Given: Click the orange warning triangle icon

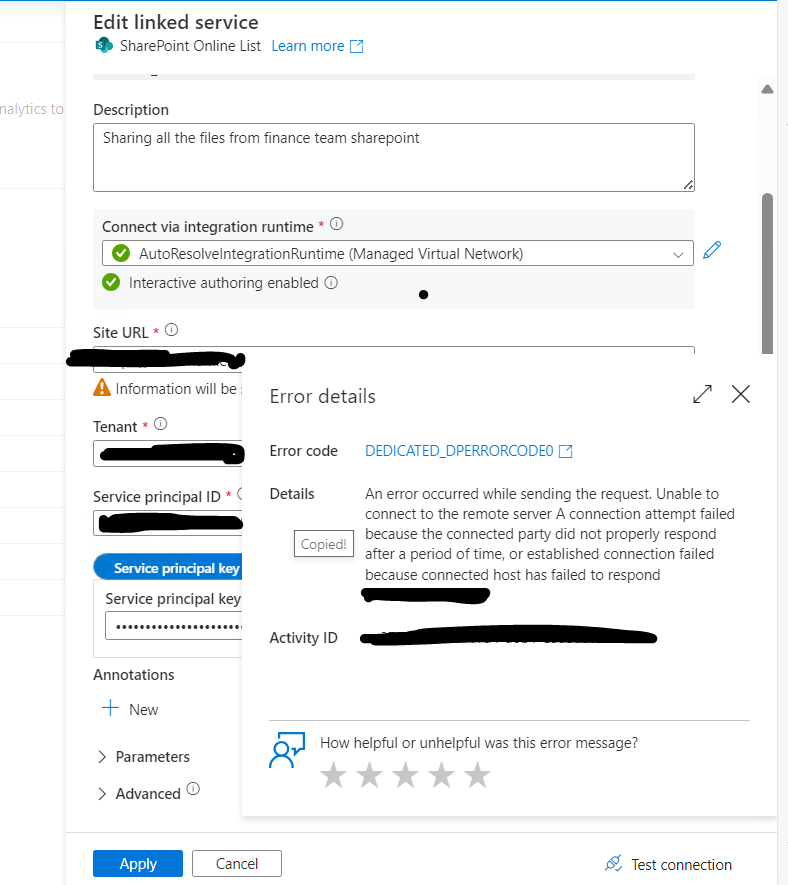Looking at the screenshot, I should pyautogui.click(x=102, y=387).
